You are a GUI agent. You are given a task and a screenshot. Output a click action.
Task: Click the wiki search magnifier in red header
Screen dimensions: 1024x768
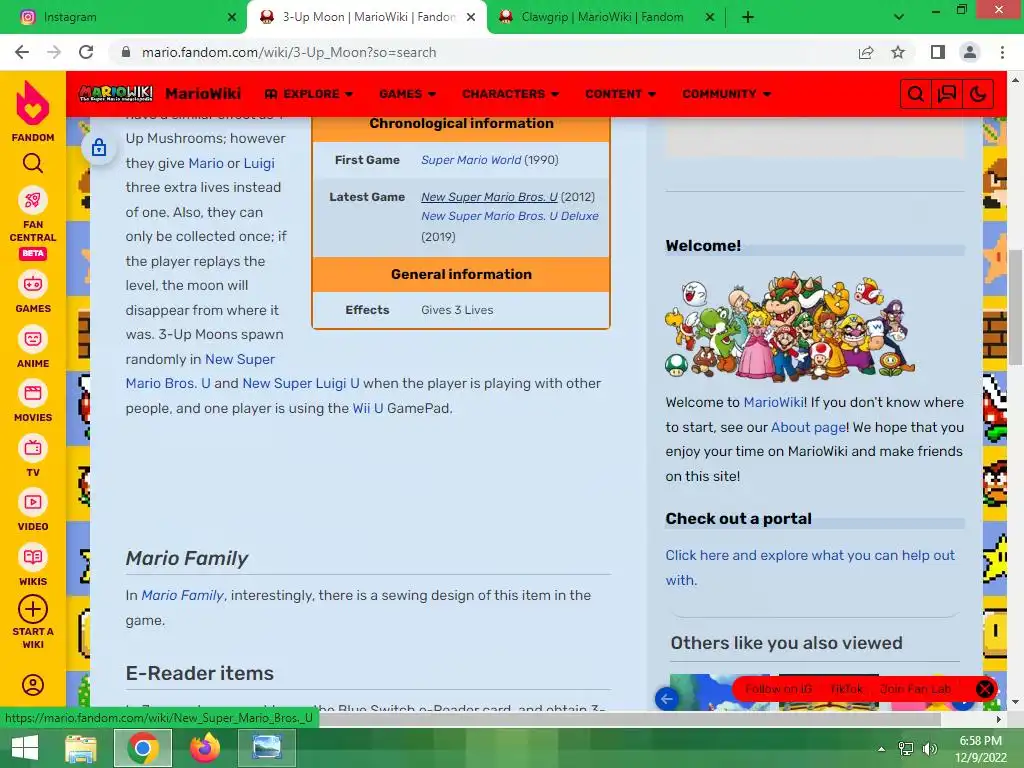click(916, 95)
